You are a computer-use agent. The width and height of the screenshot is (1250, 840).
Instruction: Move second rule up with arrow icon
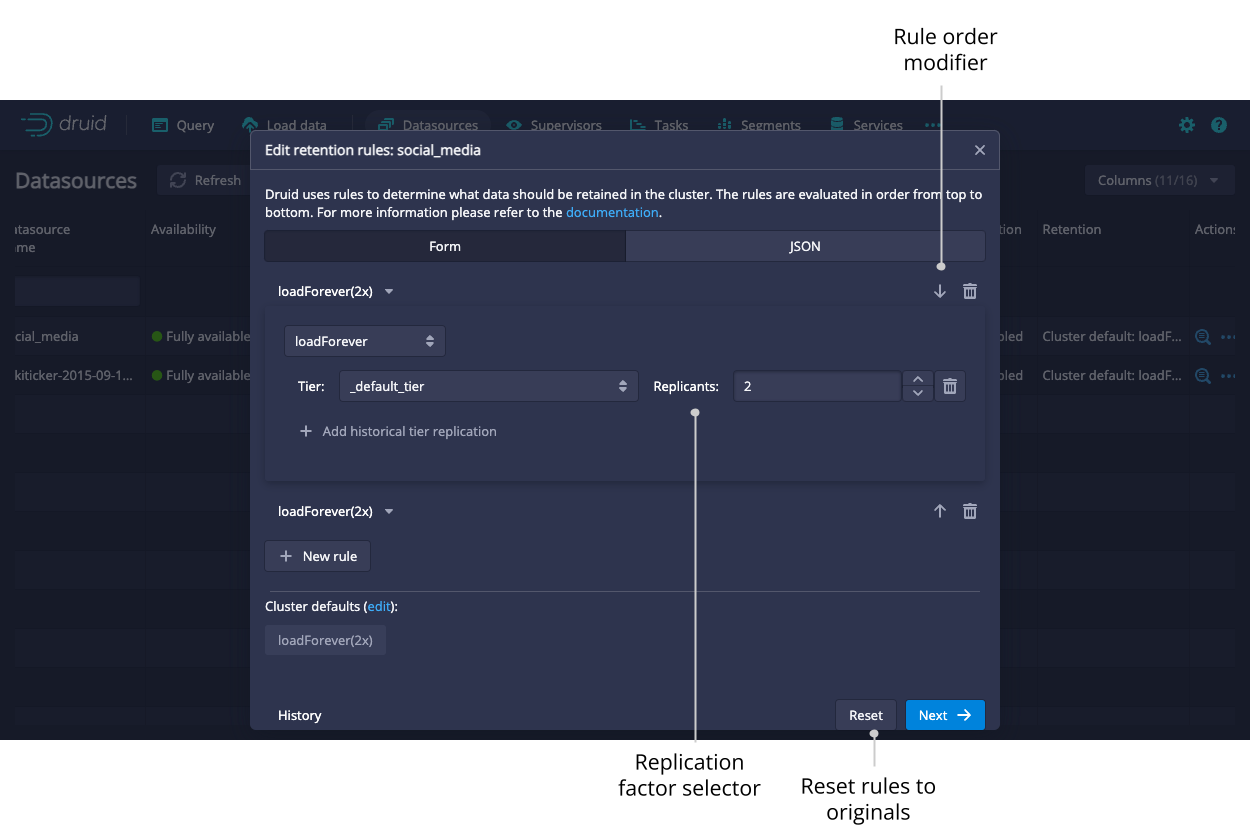pos(939,511)
